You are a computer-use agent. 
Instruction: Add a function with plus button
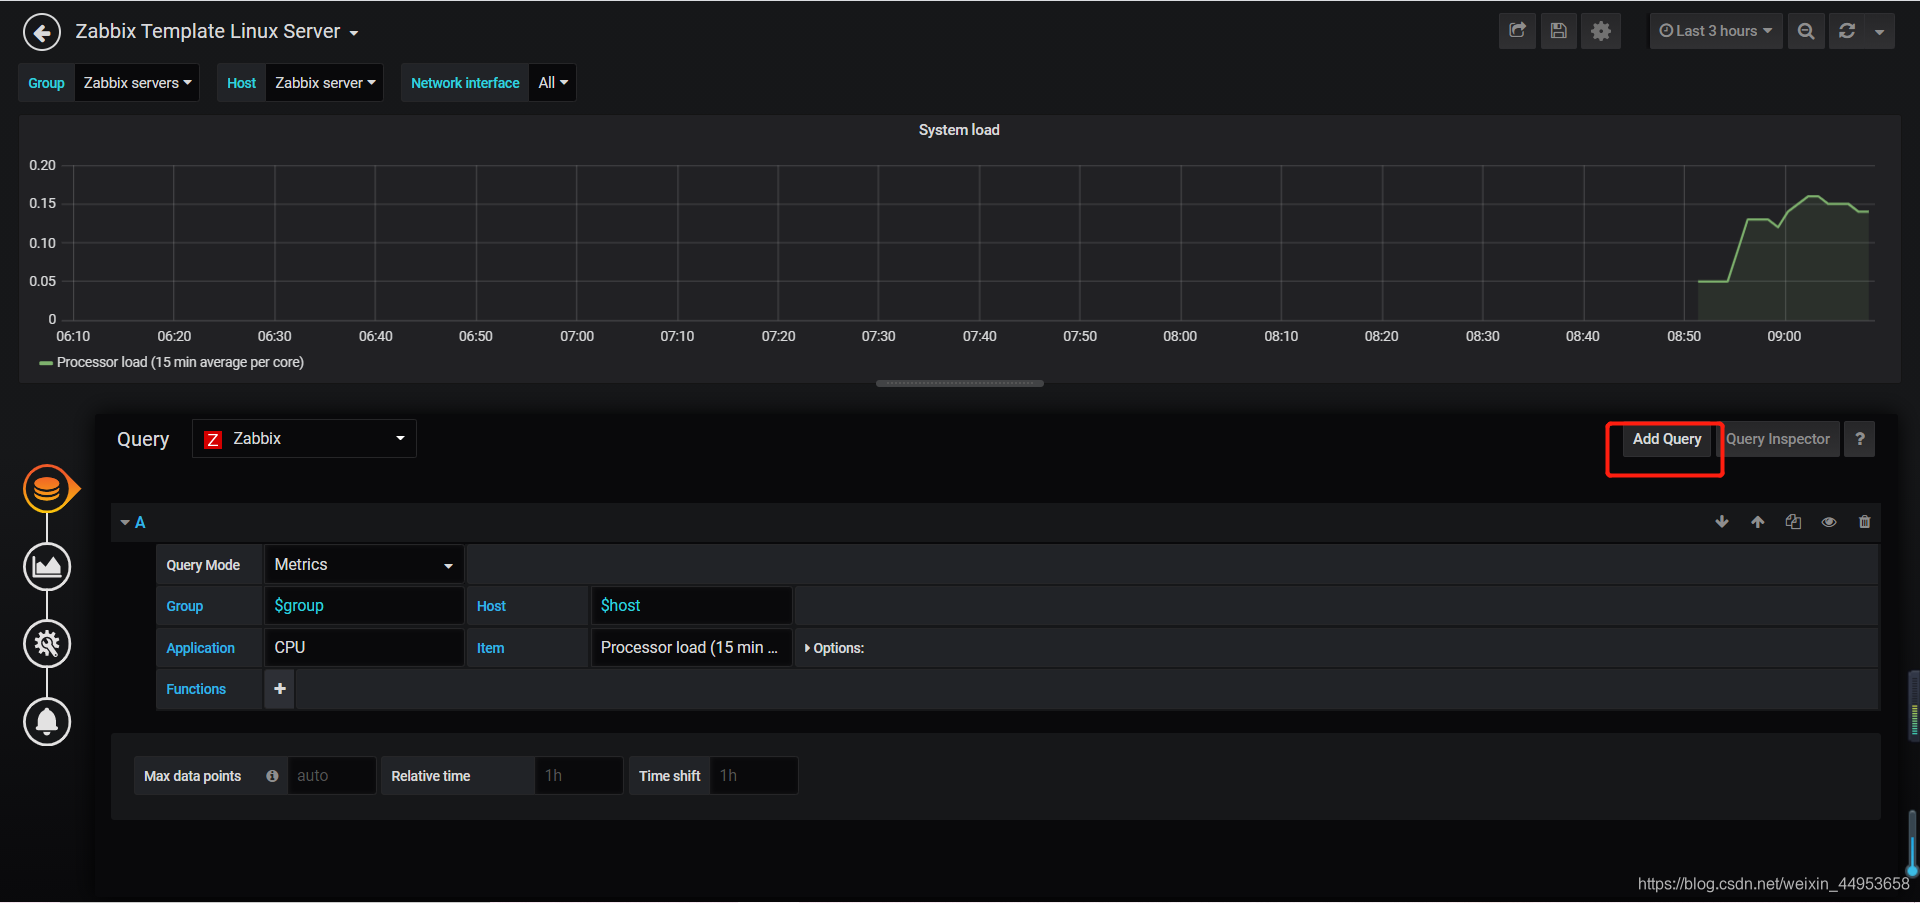280,689
